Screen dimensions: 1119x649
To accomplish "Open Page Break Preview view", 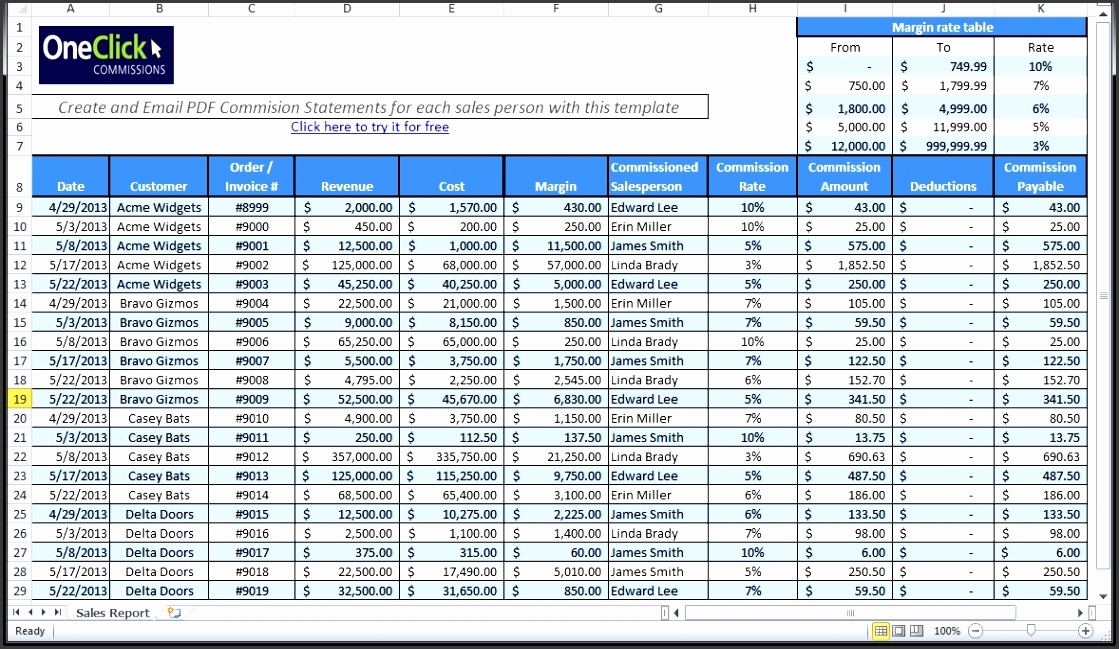I will pos(917,631).
